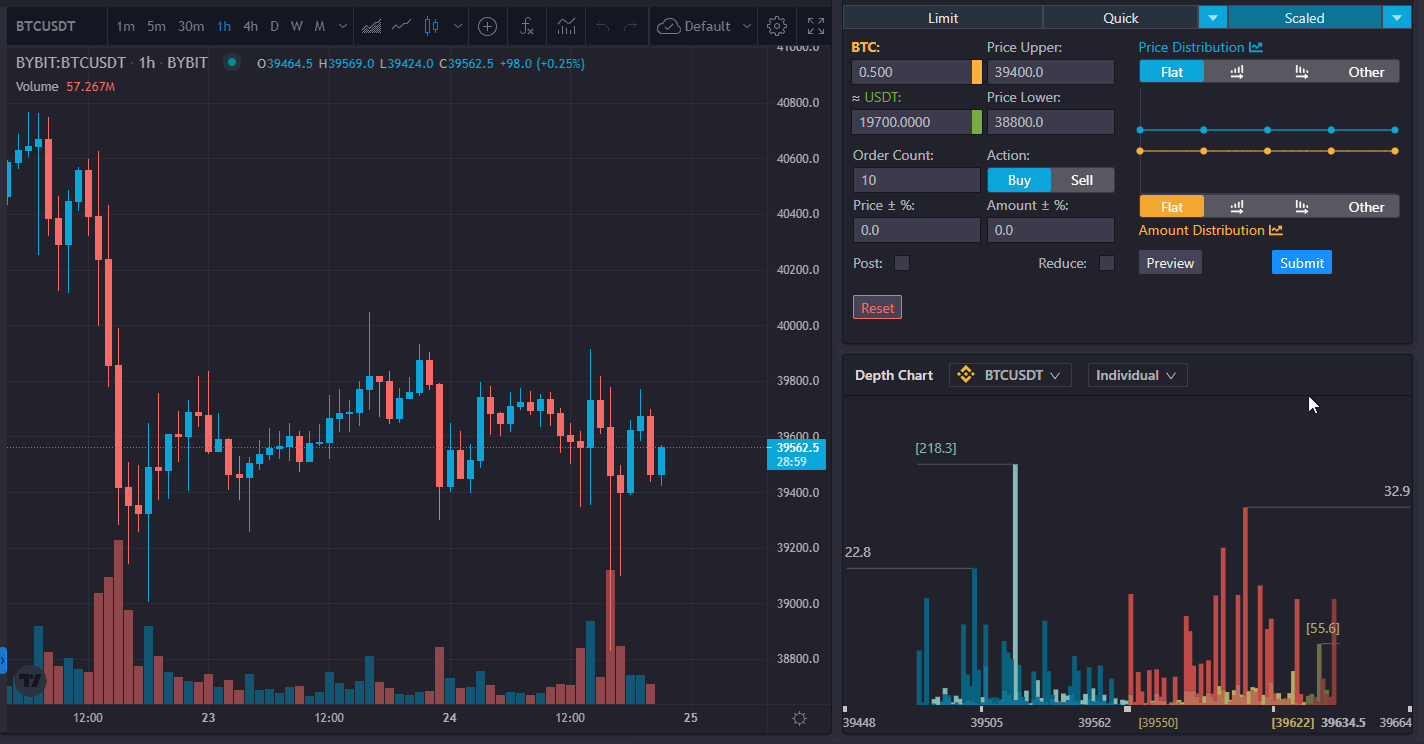
Task: Click the Preview button
Action: [1170, 262]
